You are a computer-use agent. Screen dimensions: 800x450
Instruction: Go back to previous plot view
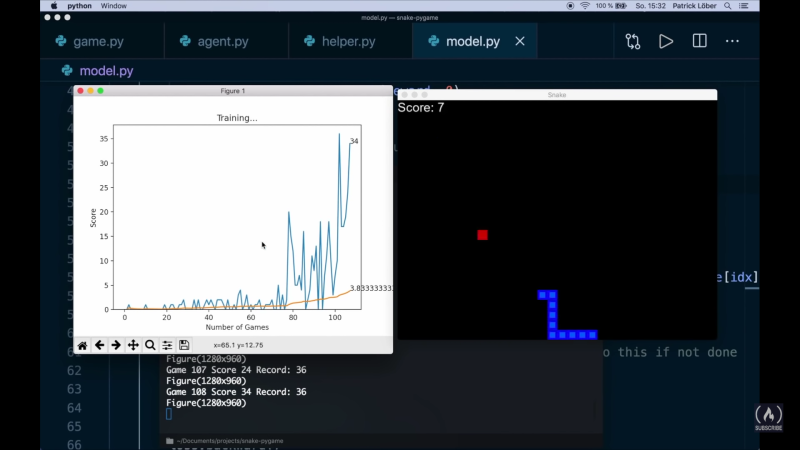tap(99, 345)
